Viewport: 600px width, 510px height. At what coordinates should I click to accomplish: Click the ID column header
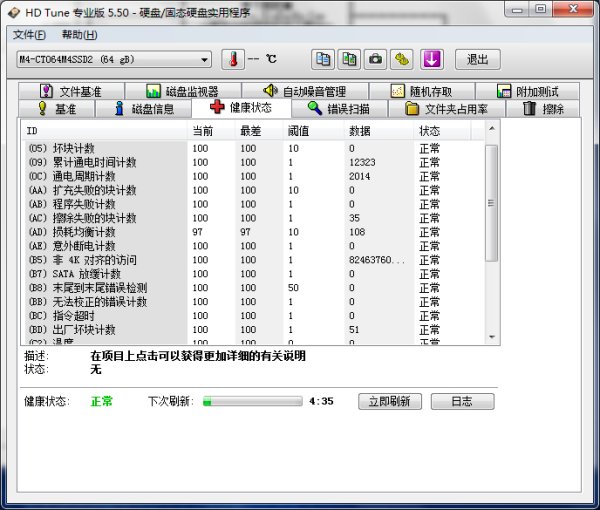point(106,131)
